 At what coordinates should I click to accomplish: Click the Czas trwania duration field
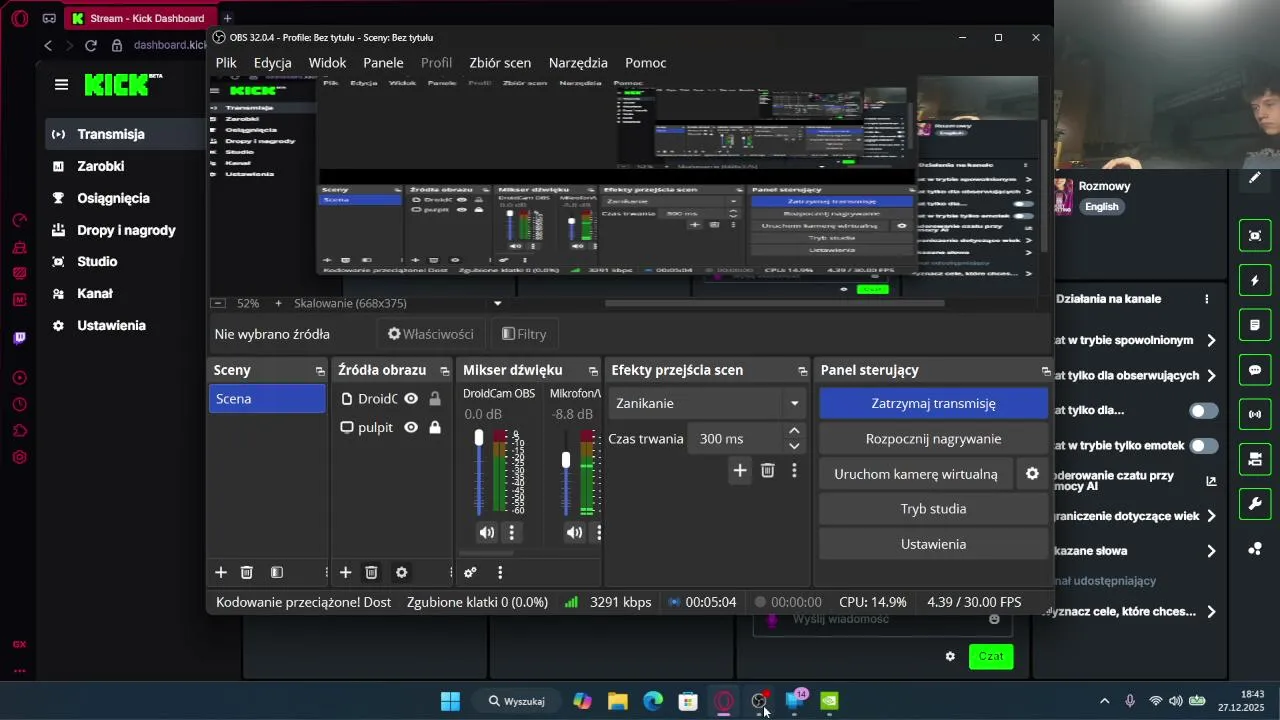[735, 439]
